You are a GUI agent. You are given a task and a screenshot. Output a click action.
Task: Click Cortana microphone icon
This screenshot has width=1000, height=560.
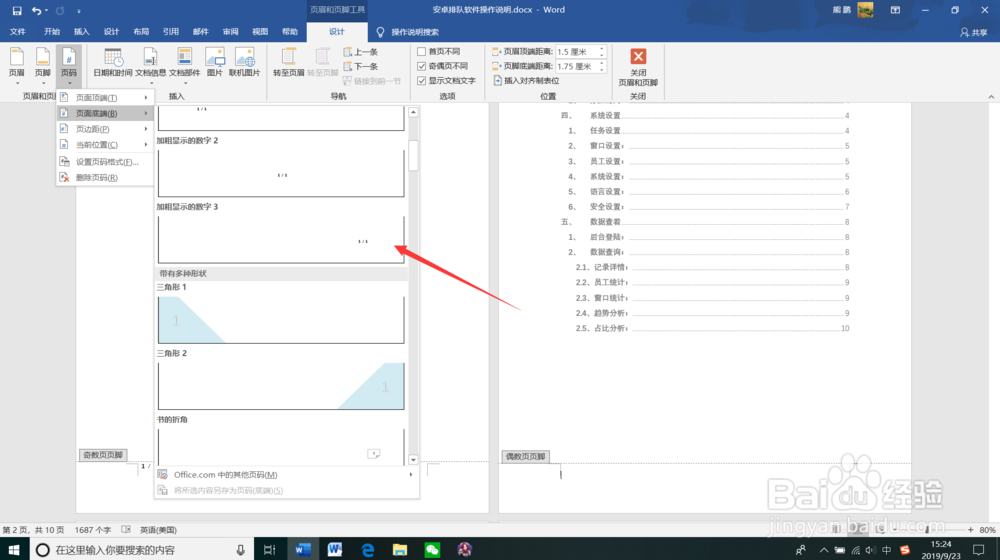pos(240,550)
